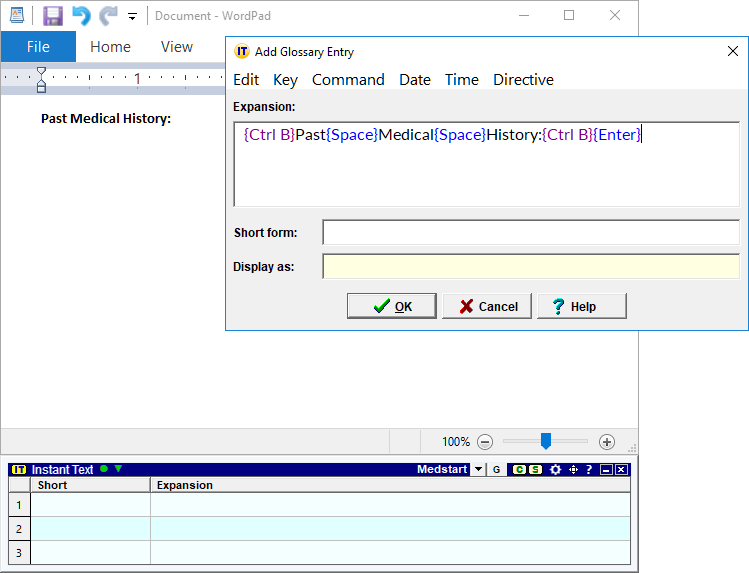Screen dimensions: 749x573
Task: Click the zoom out minus button in WordPad
Action: (485, 442)
